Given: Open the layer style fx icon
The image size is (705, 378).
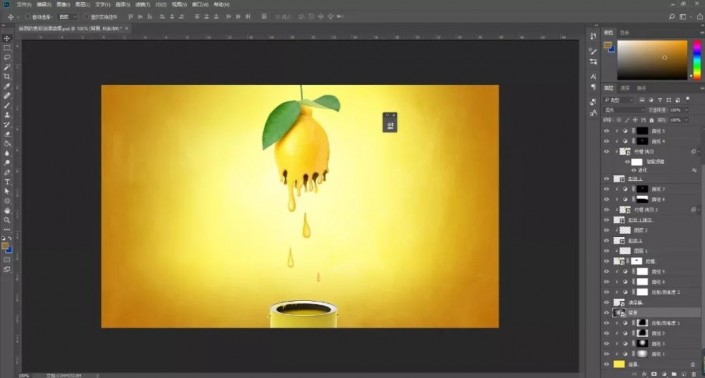Looking at the screenshot, I should (x=644, y=374).
